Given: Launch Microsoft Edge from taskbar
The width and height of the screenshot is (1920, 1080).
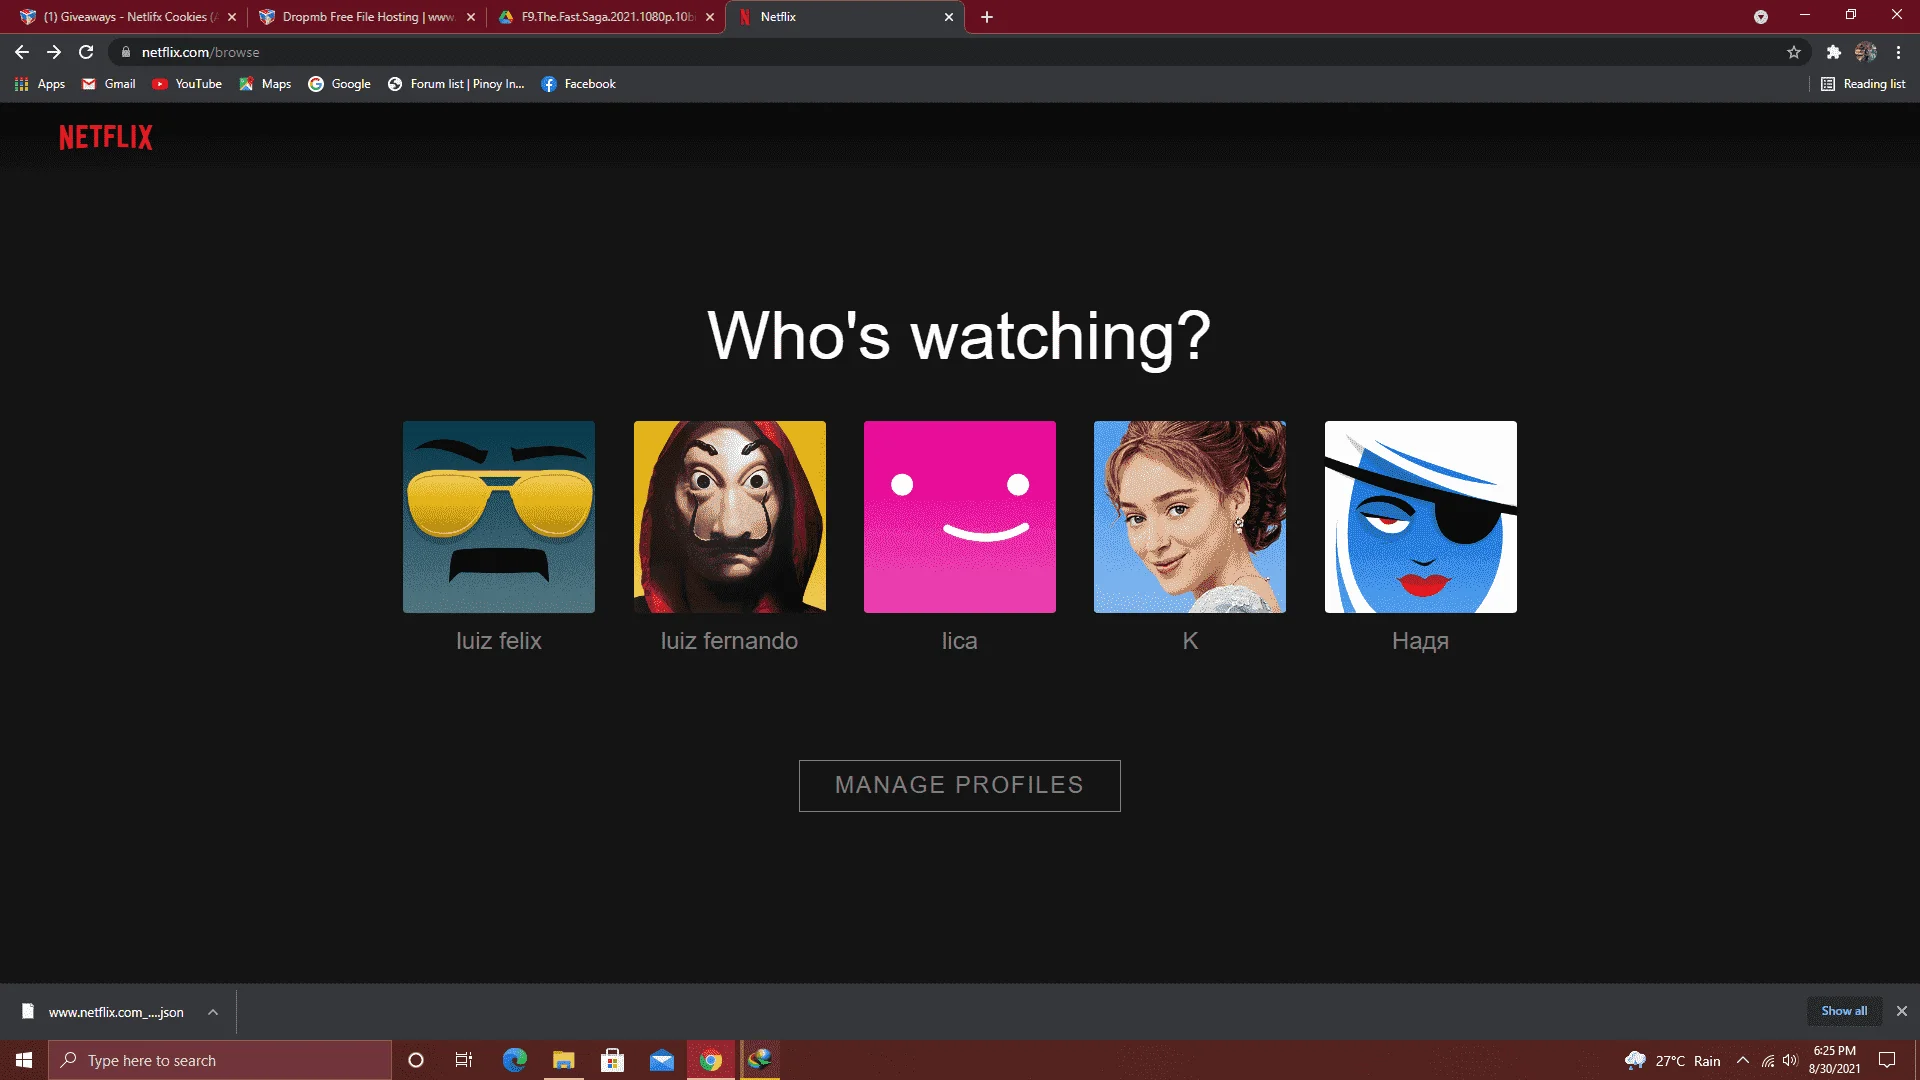Looking at the screenshot, I should tap(514, 1060).
